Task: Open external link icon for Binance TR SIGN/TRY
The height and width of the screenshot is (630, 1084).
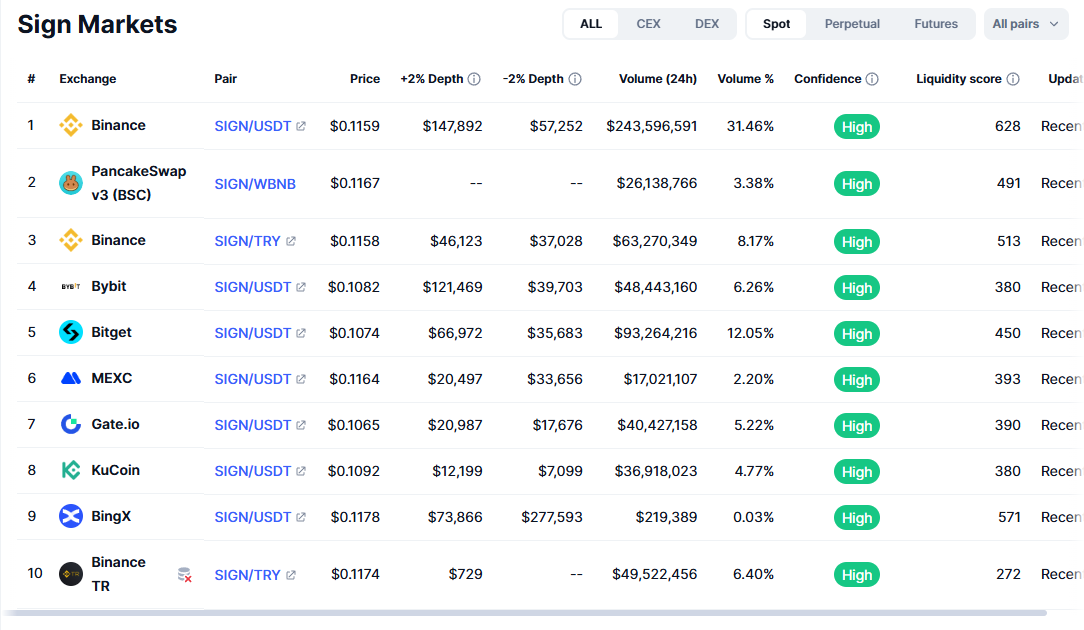Action: tap(291, 575)
